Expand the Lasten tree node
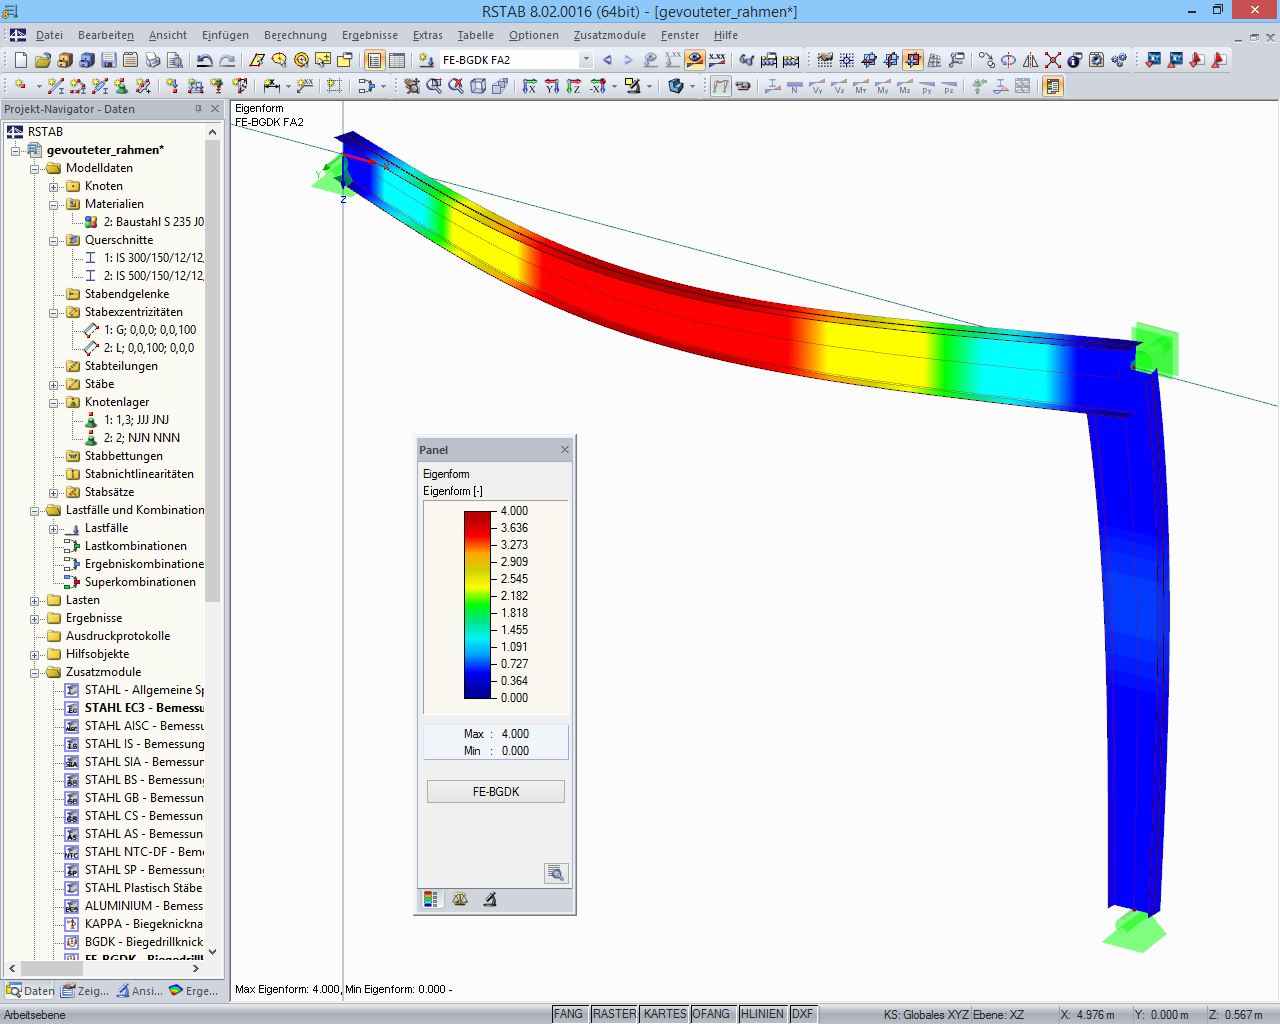 [x=35, y=600]
